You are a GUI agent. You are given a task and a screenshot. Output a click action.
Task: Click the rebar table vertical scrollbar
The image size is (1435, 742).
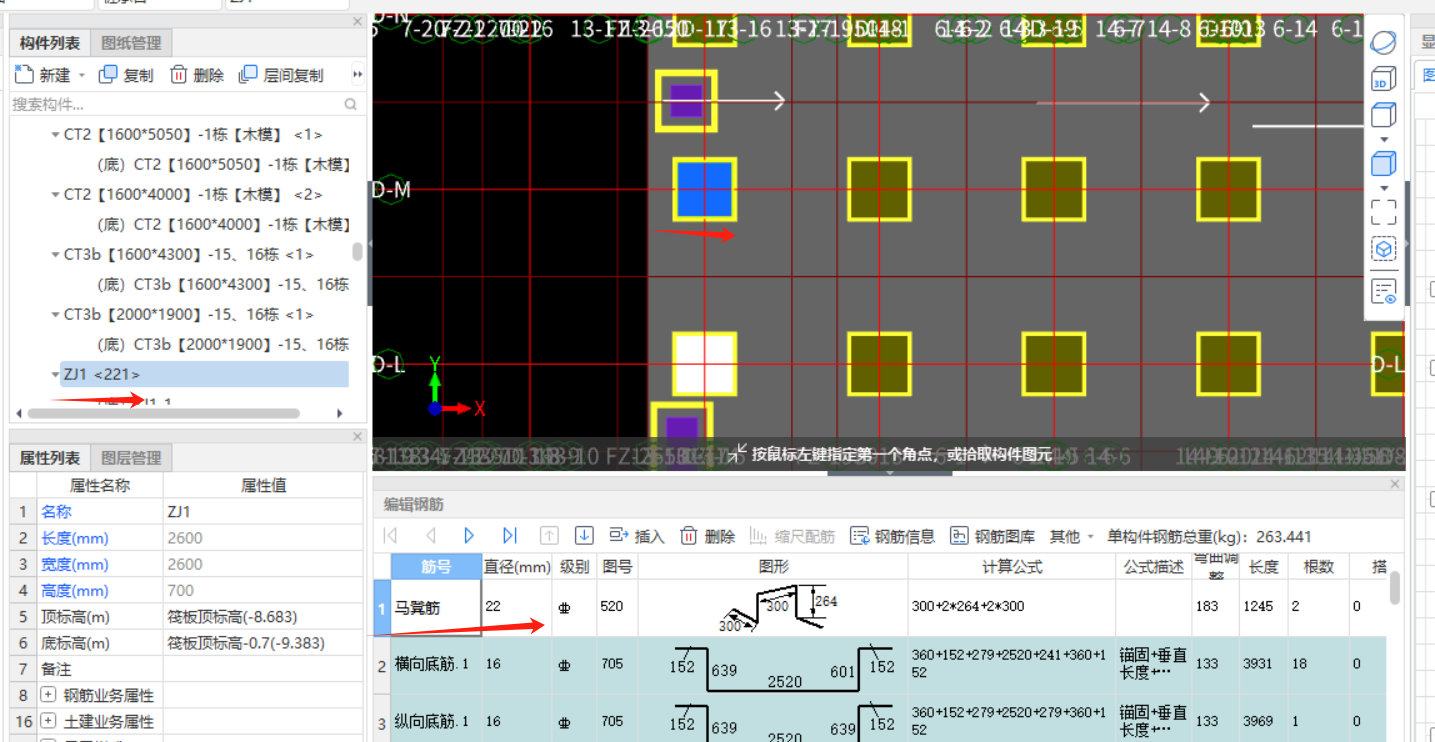click(1395, 588)
